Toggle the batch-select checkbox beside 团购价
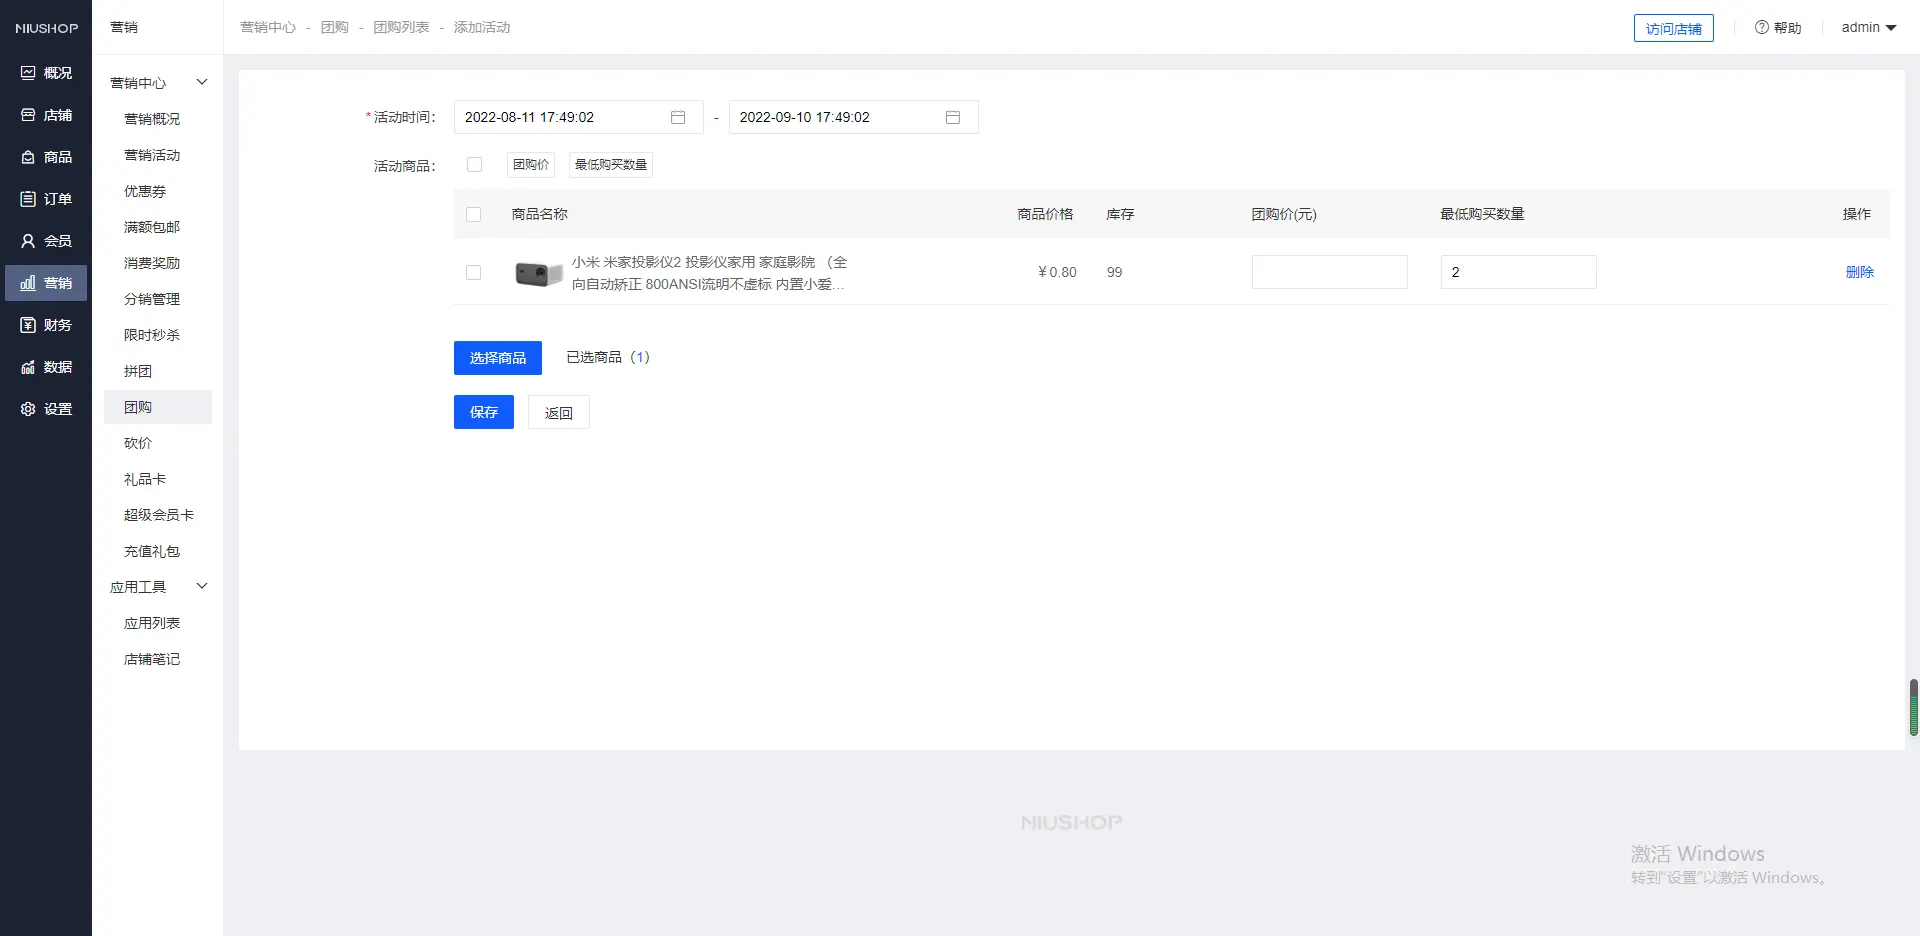1920x936 pixels. click(475, 165)
